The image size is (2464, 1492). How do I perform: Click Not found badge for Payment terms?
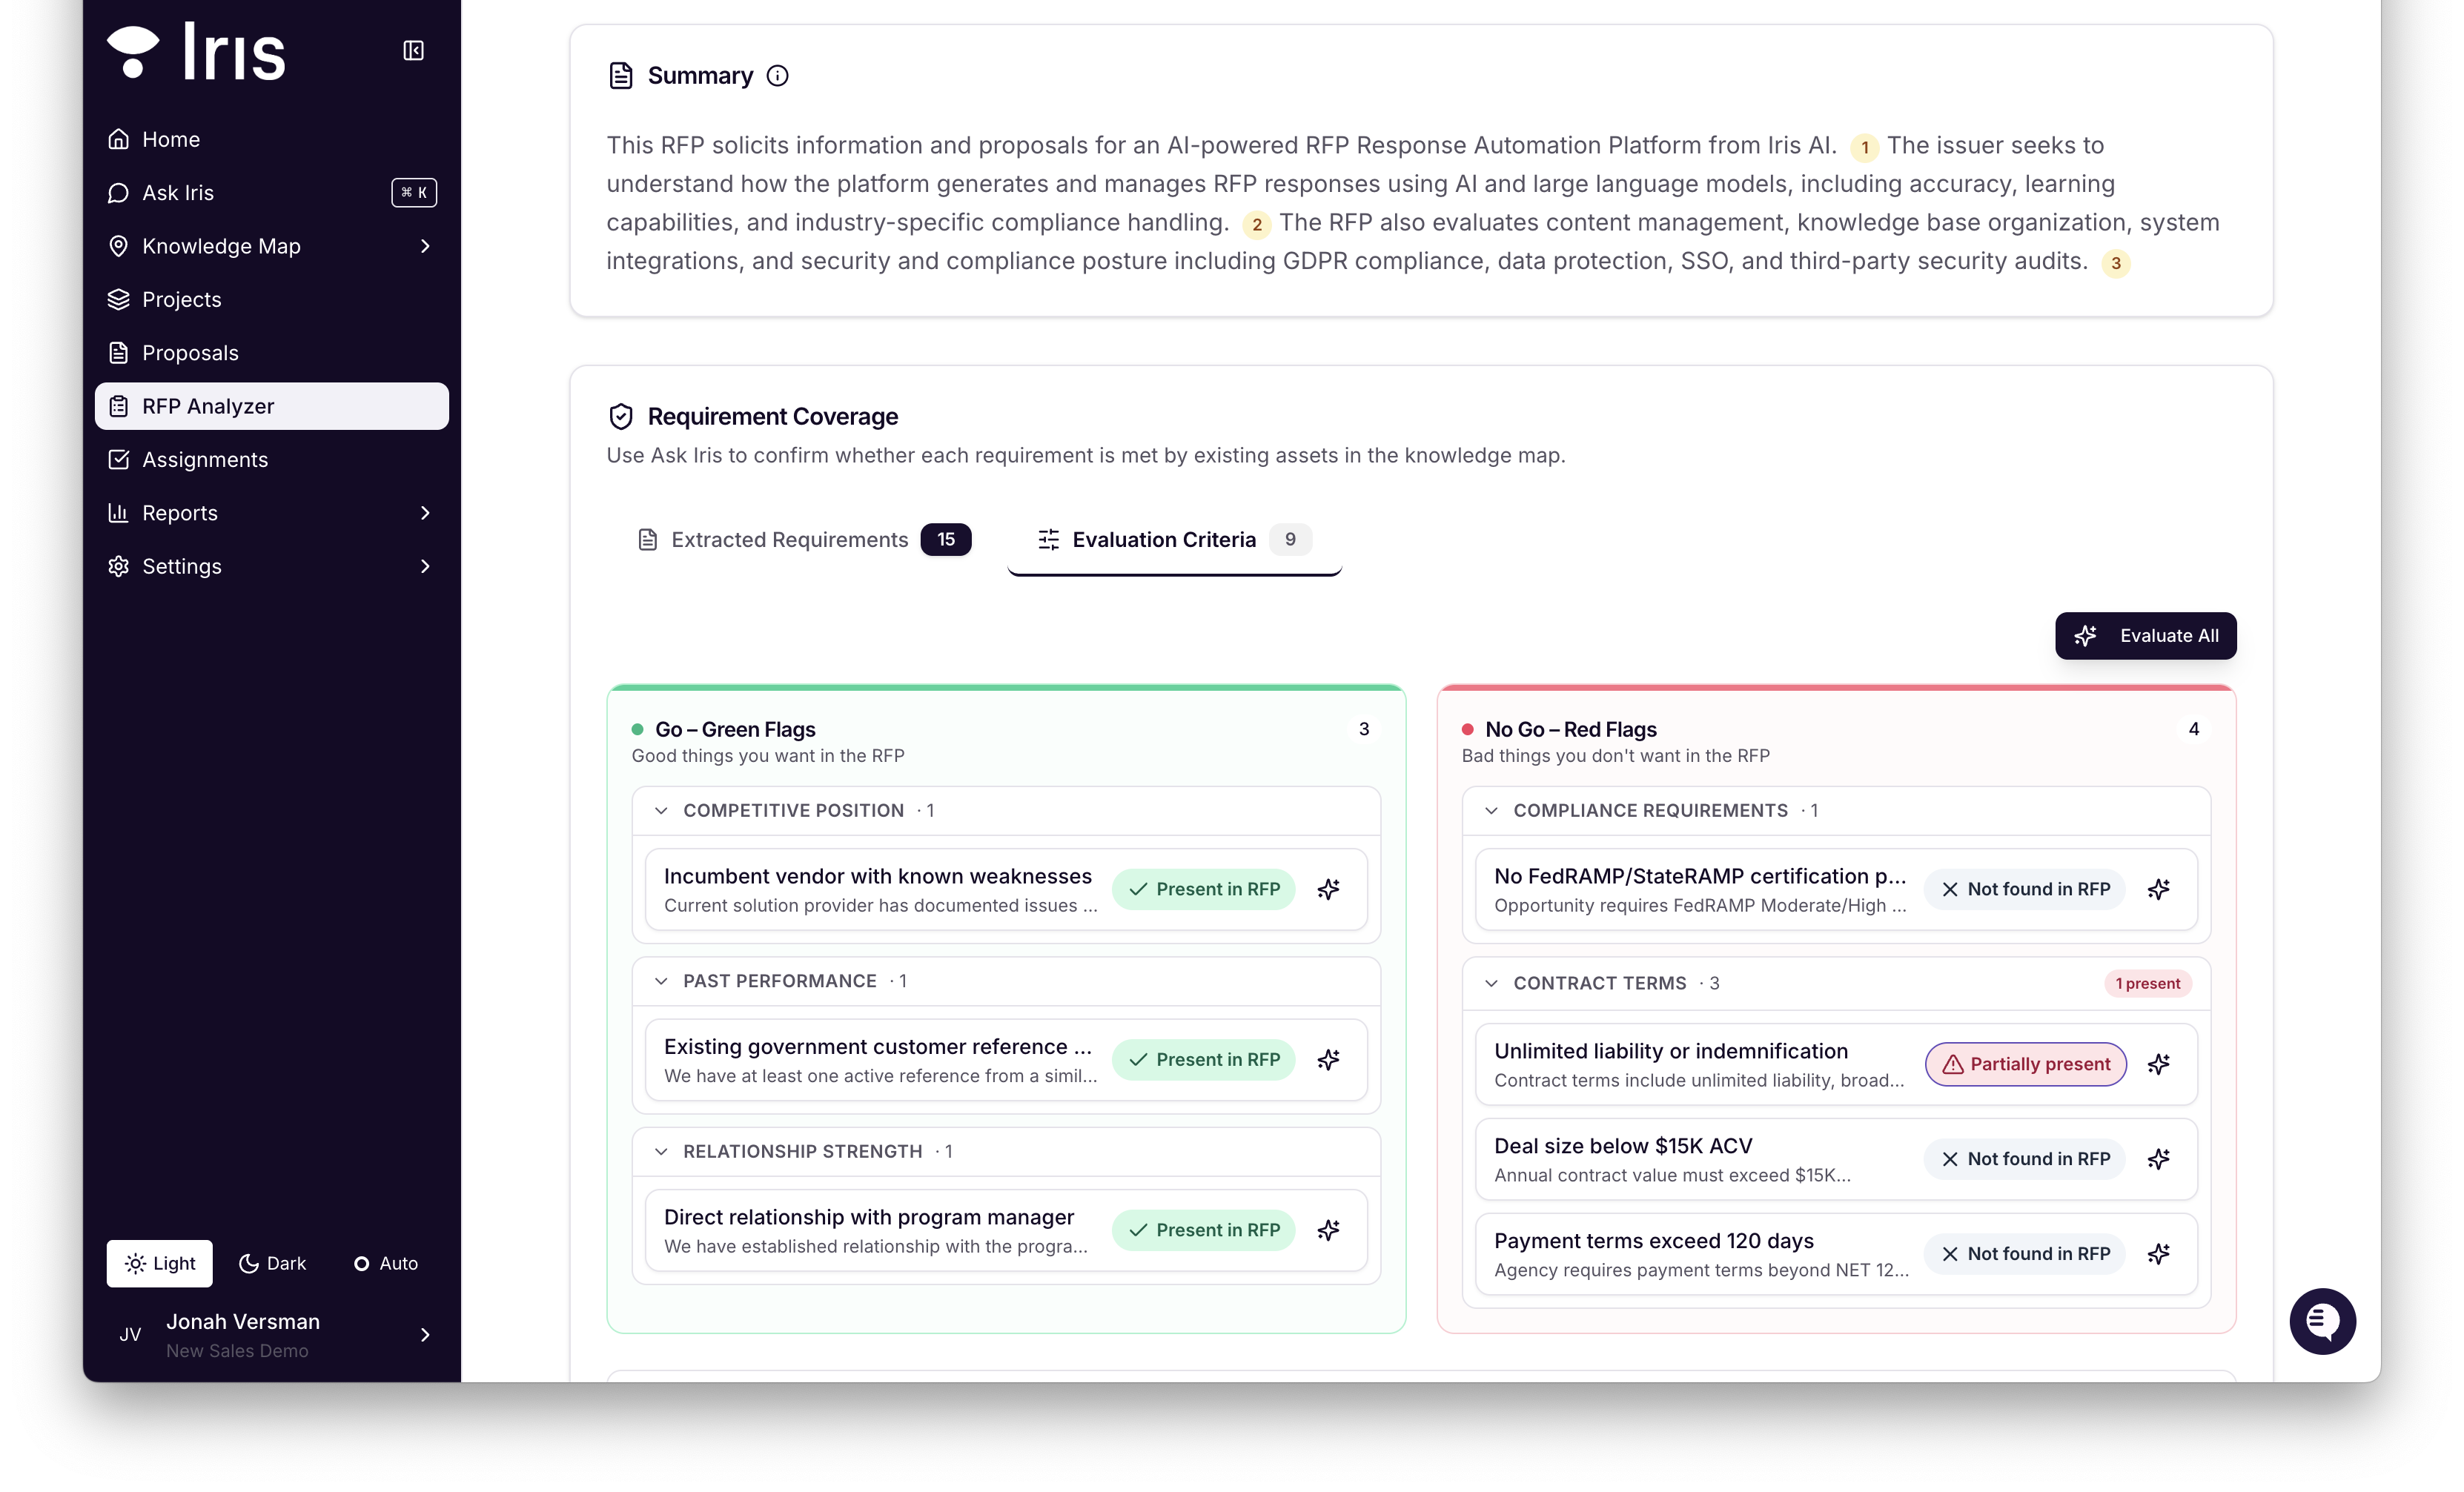point(2025,1254)
